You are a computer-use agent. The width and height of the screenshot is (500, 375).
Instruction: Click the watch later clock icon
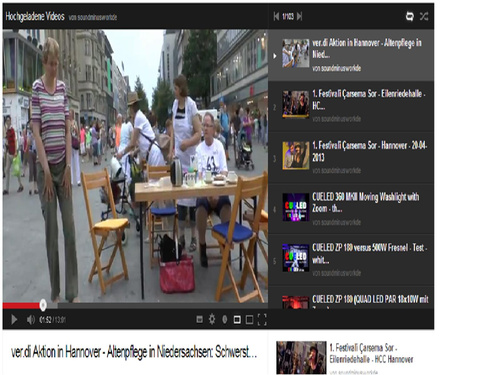(225, 320)
